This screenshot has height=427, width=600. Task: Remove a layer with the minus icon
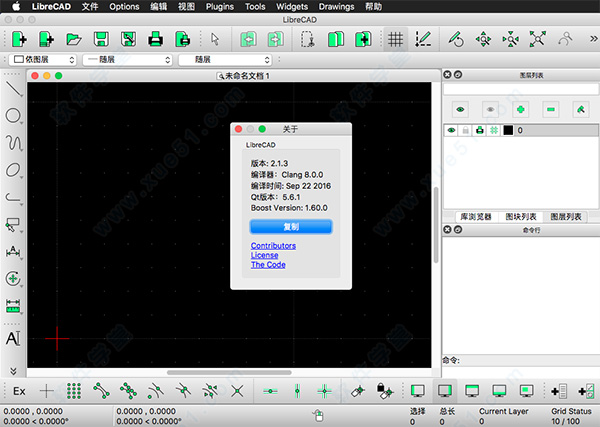coord(551,109)
